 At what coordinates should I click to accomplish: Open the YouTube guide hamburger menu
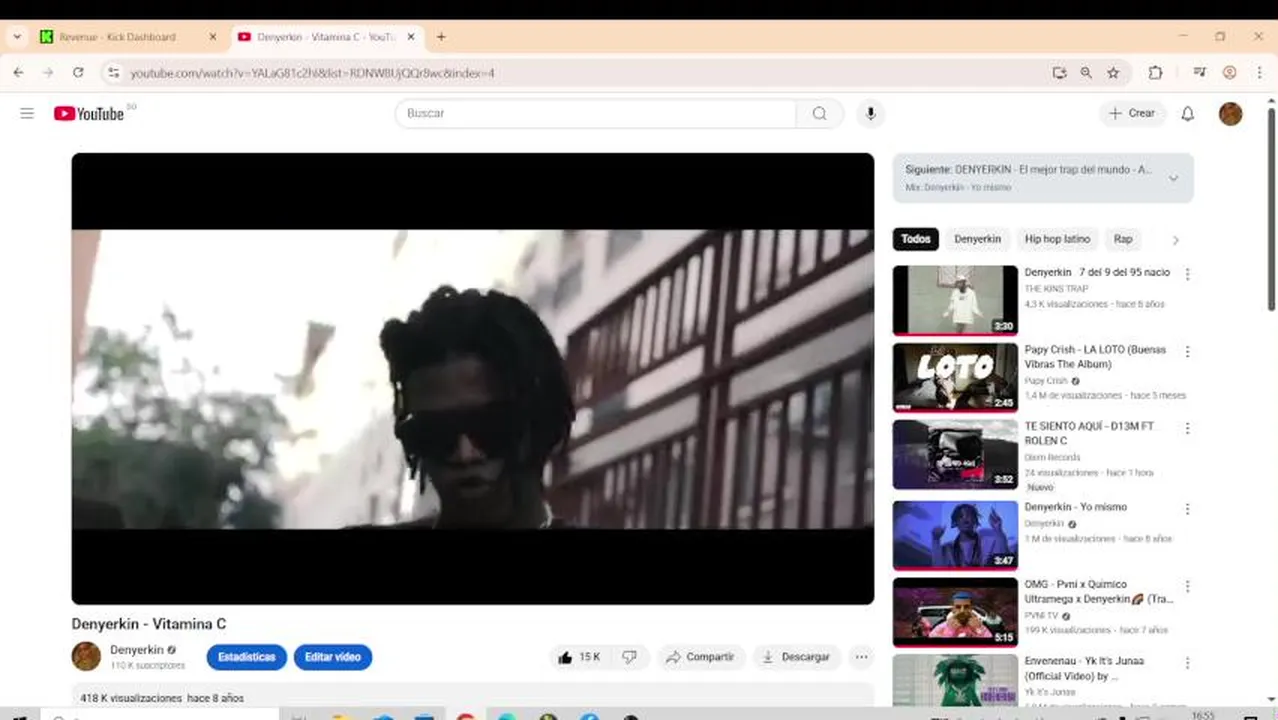click(27, 113)
